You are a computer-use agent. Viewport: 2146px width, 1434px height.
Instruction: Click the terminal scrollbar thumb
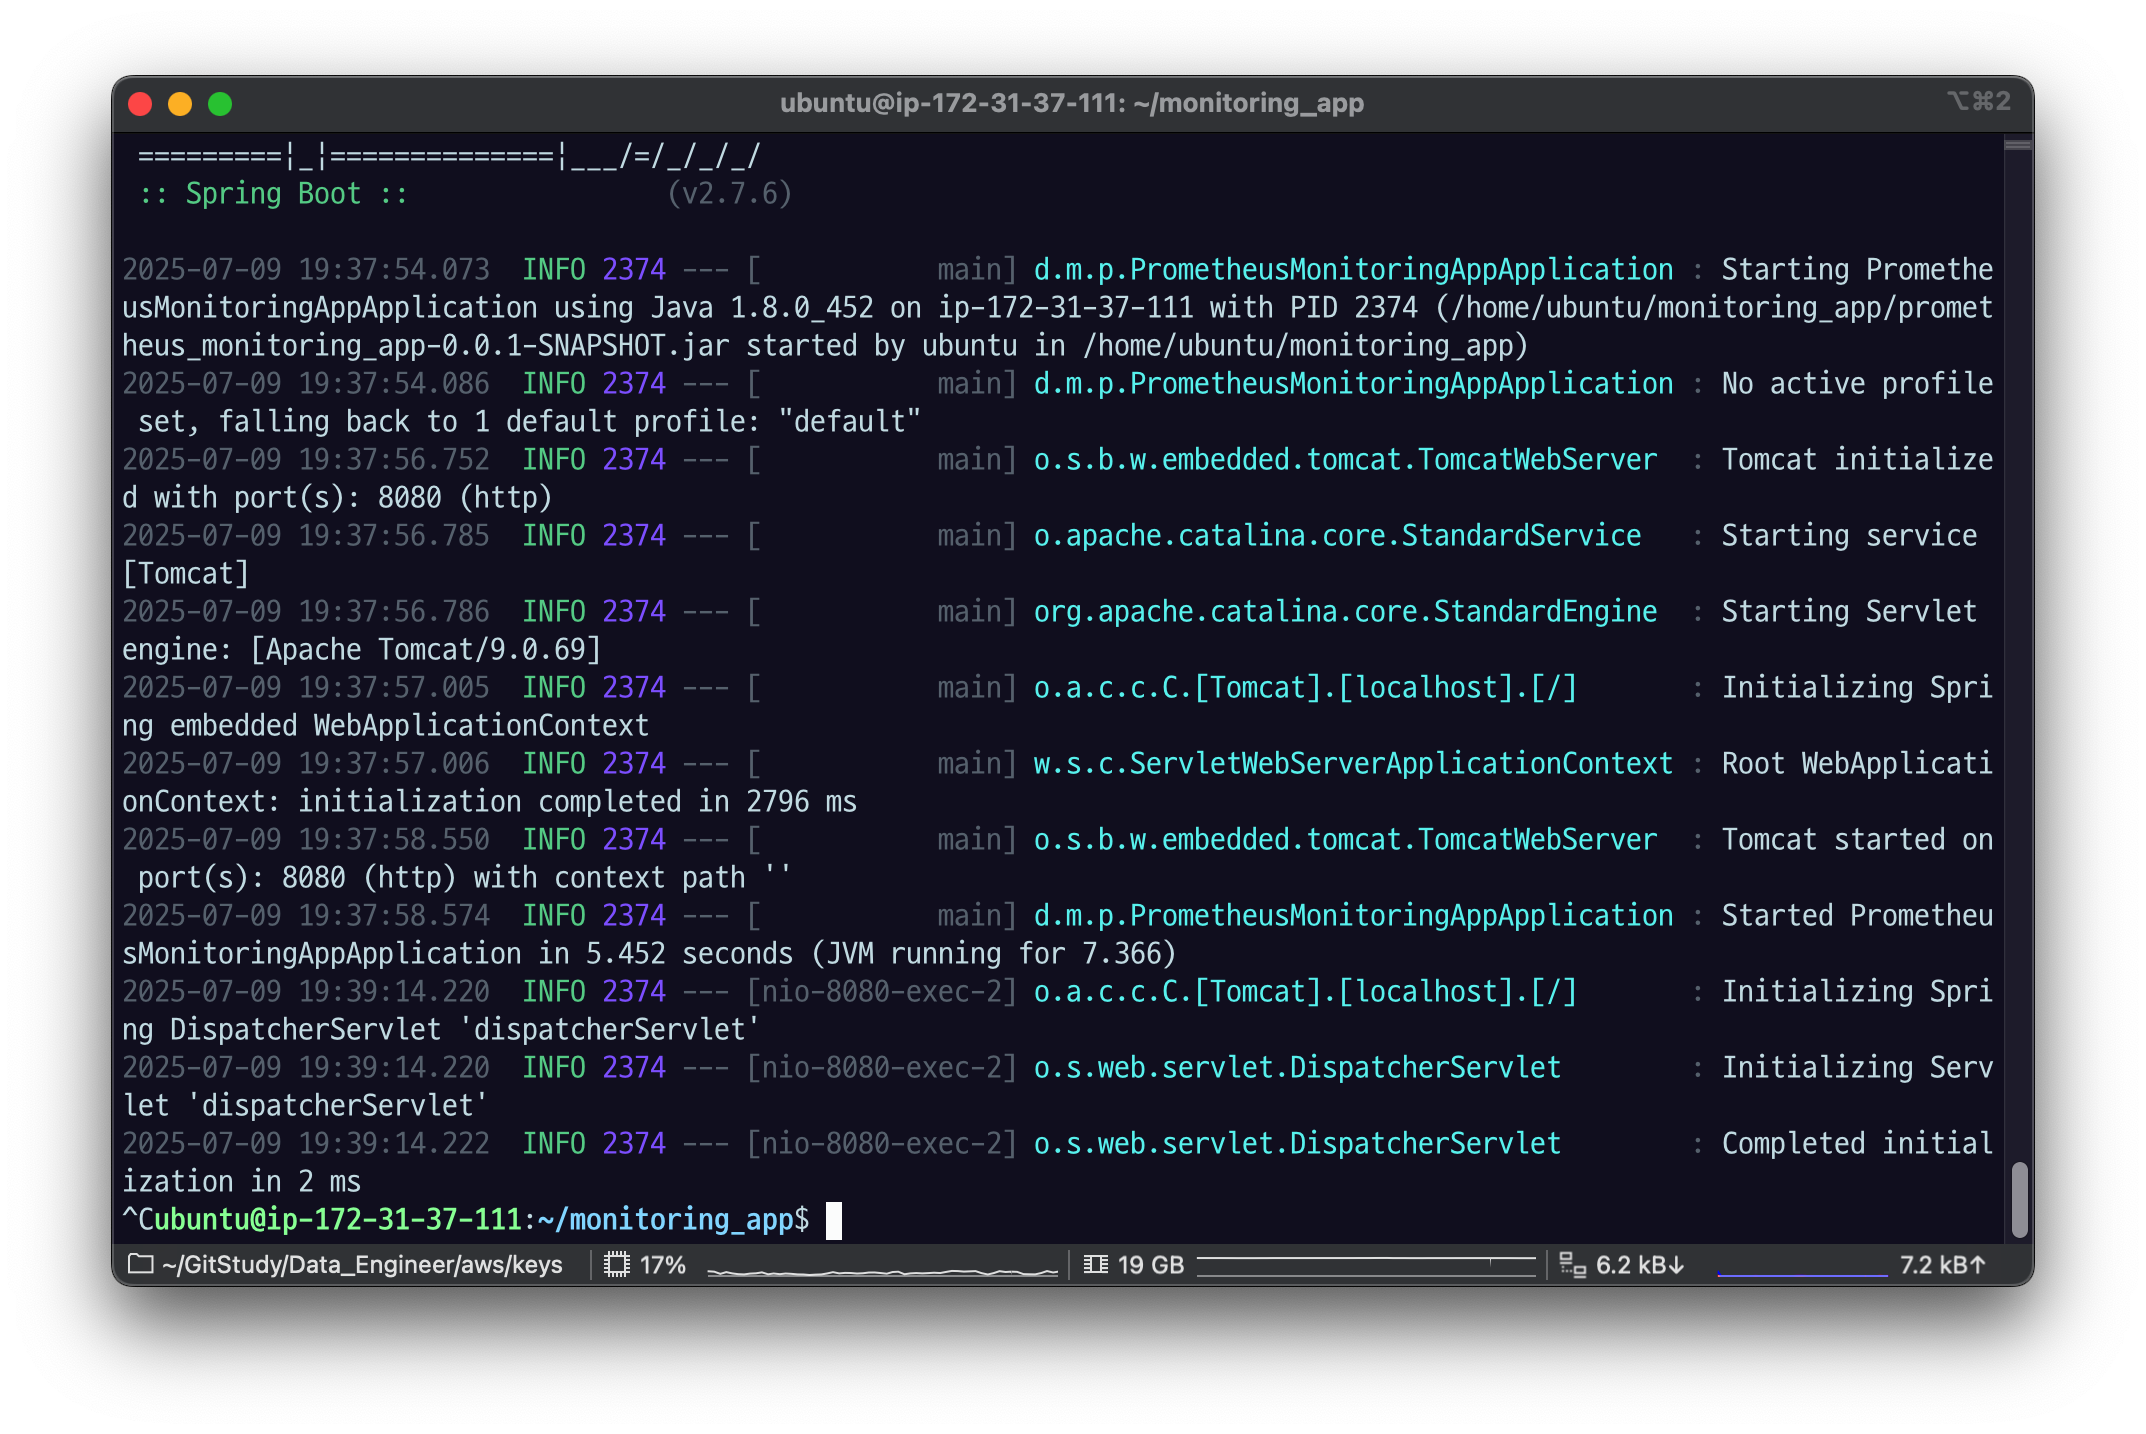(x=2019, y=1198)
